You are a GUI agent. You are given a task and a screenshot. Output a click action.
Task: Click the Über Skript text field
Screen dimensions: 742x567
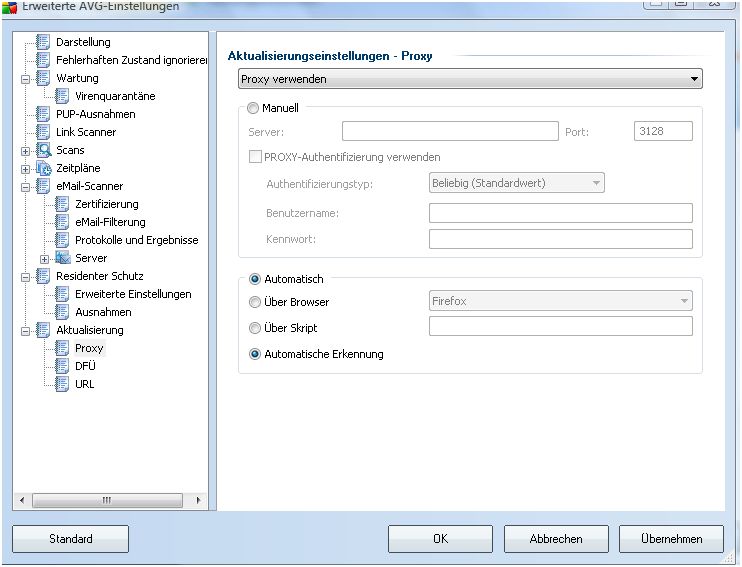pos(560,326)
